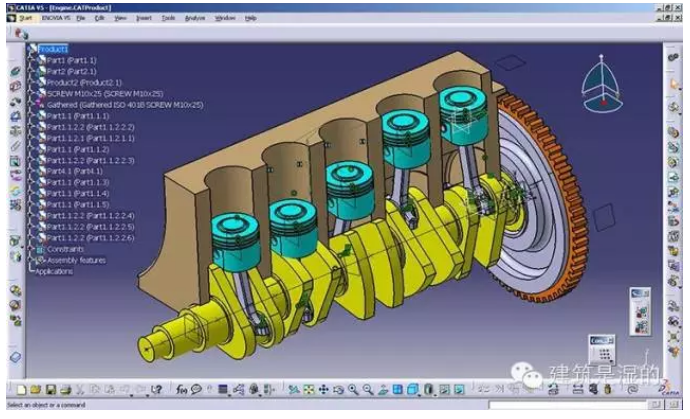Select Part1.1.2.1 (Part1.1.2.1.1) tree item
This screenshot has width=690, height=419.
click(91, 138)
